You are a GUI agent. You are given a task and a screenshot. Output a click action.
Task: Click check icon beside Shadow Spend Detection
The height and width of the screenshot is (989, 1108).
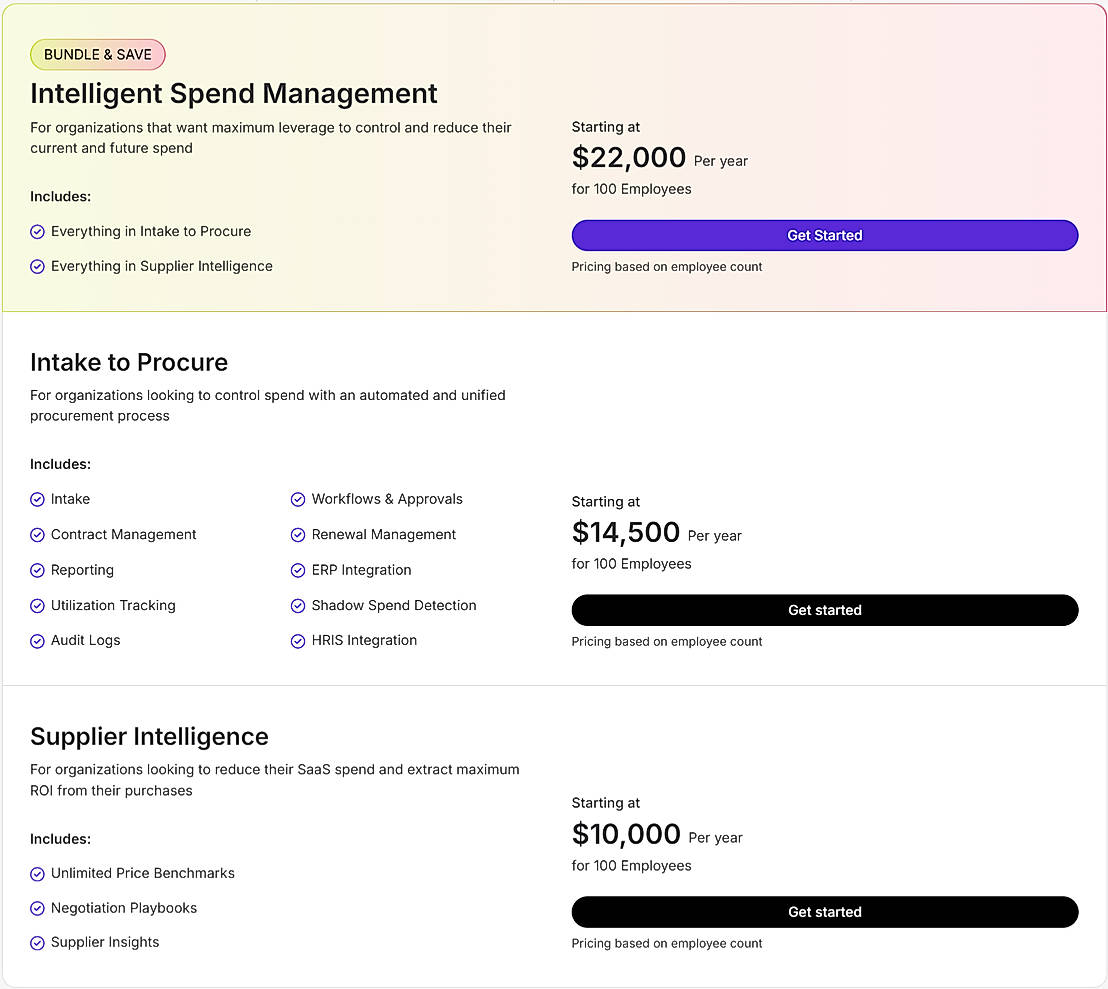click(x=298, y=606)
